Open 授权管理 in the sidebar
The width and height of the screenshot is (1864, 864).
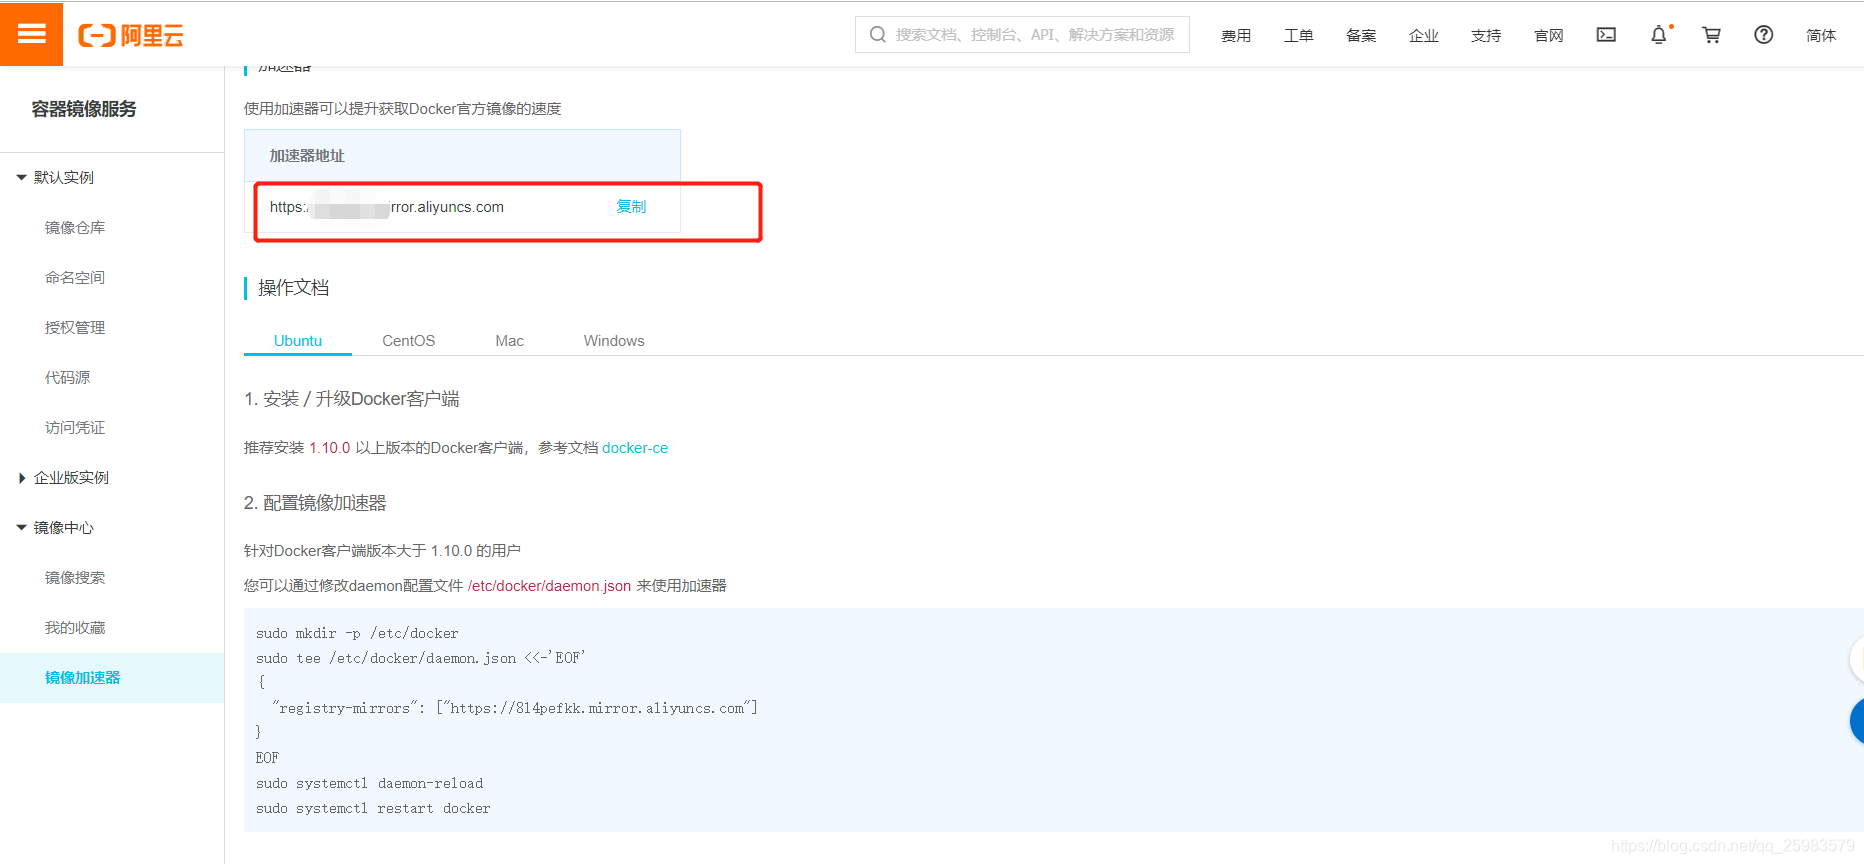75,328
